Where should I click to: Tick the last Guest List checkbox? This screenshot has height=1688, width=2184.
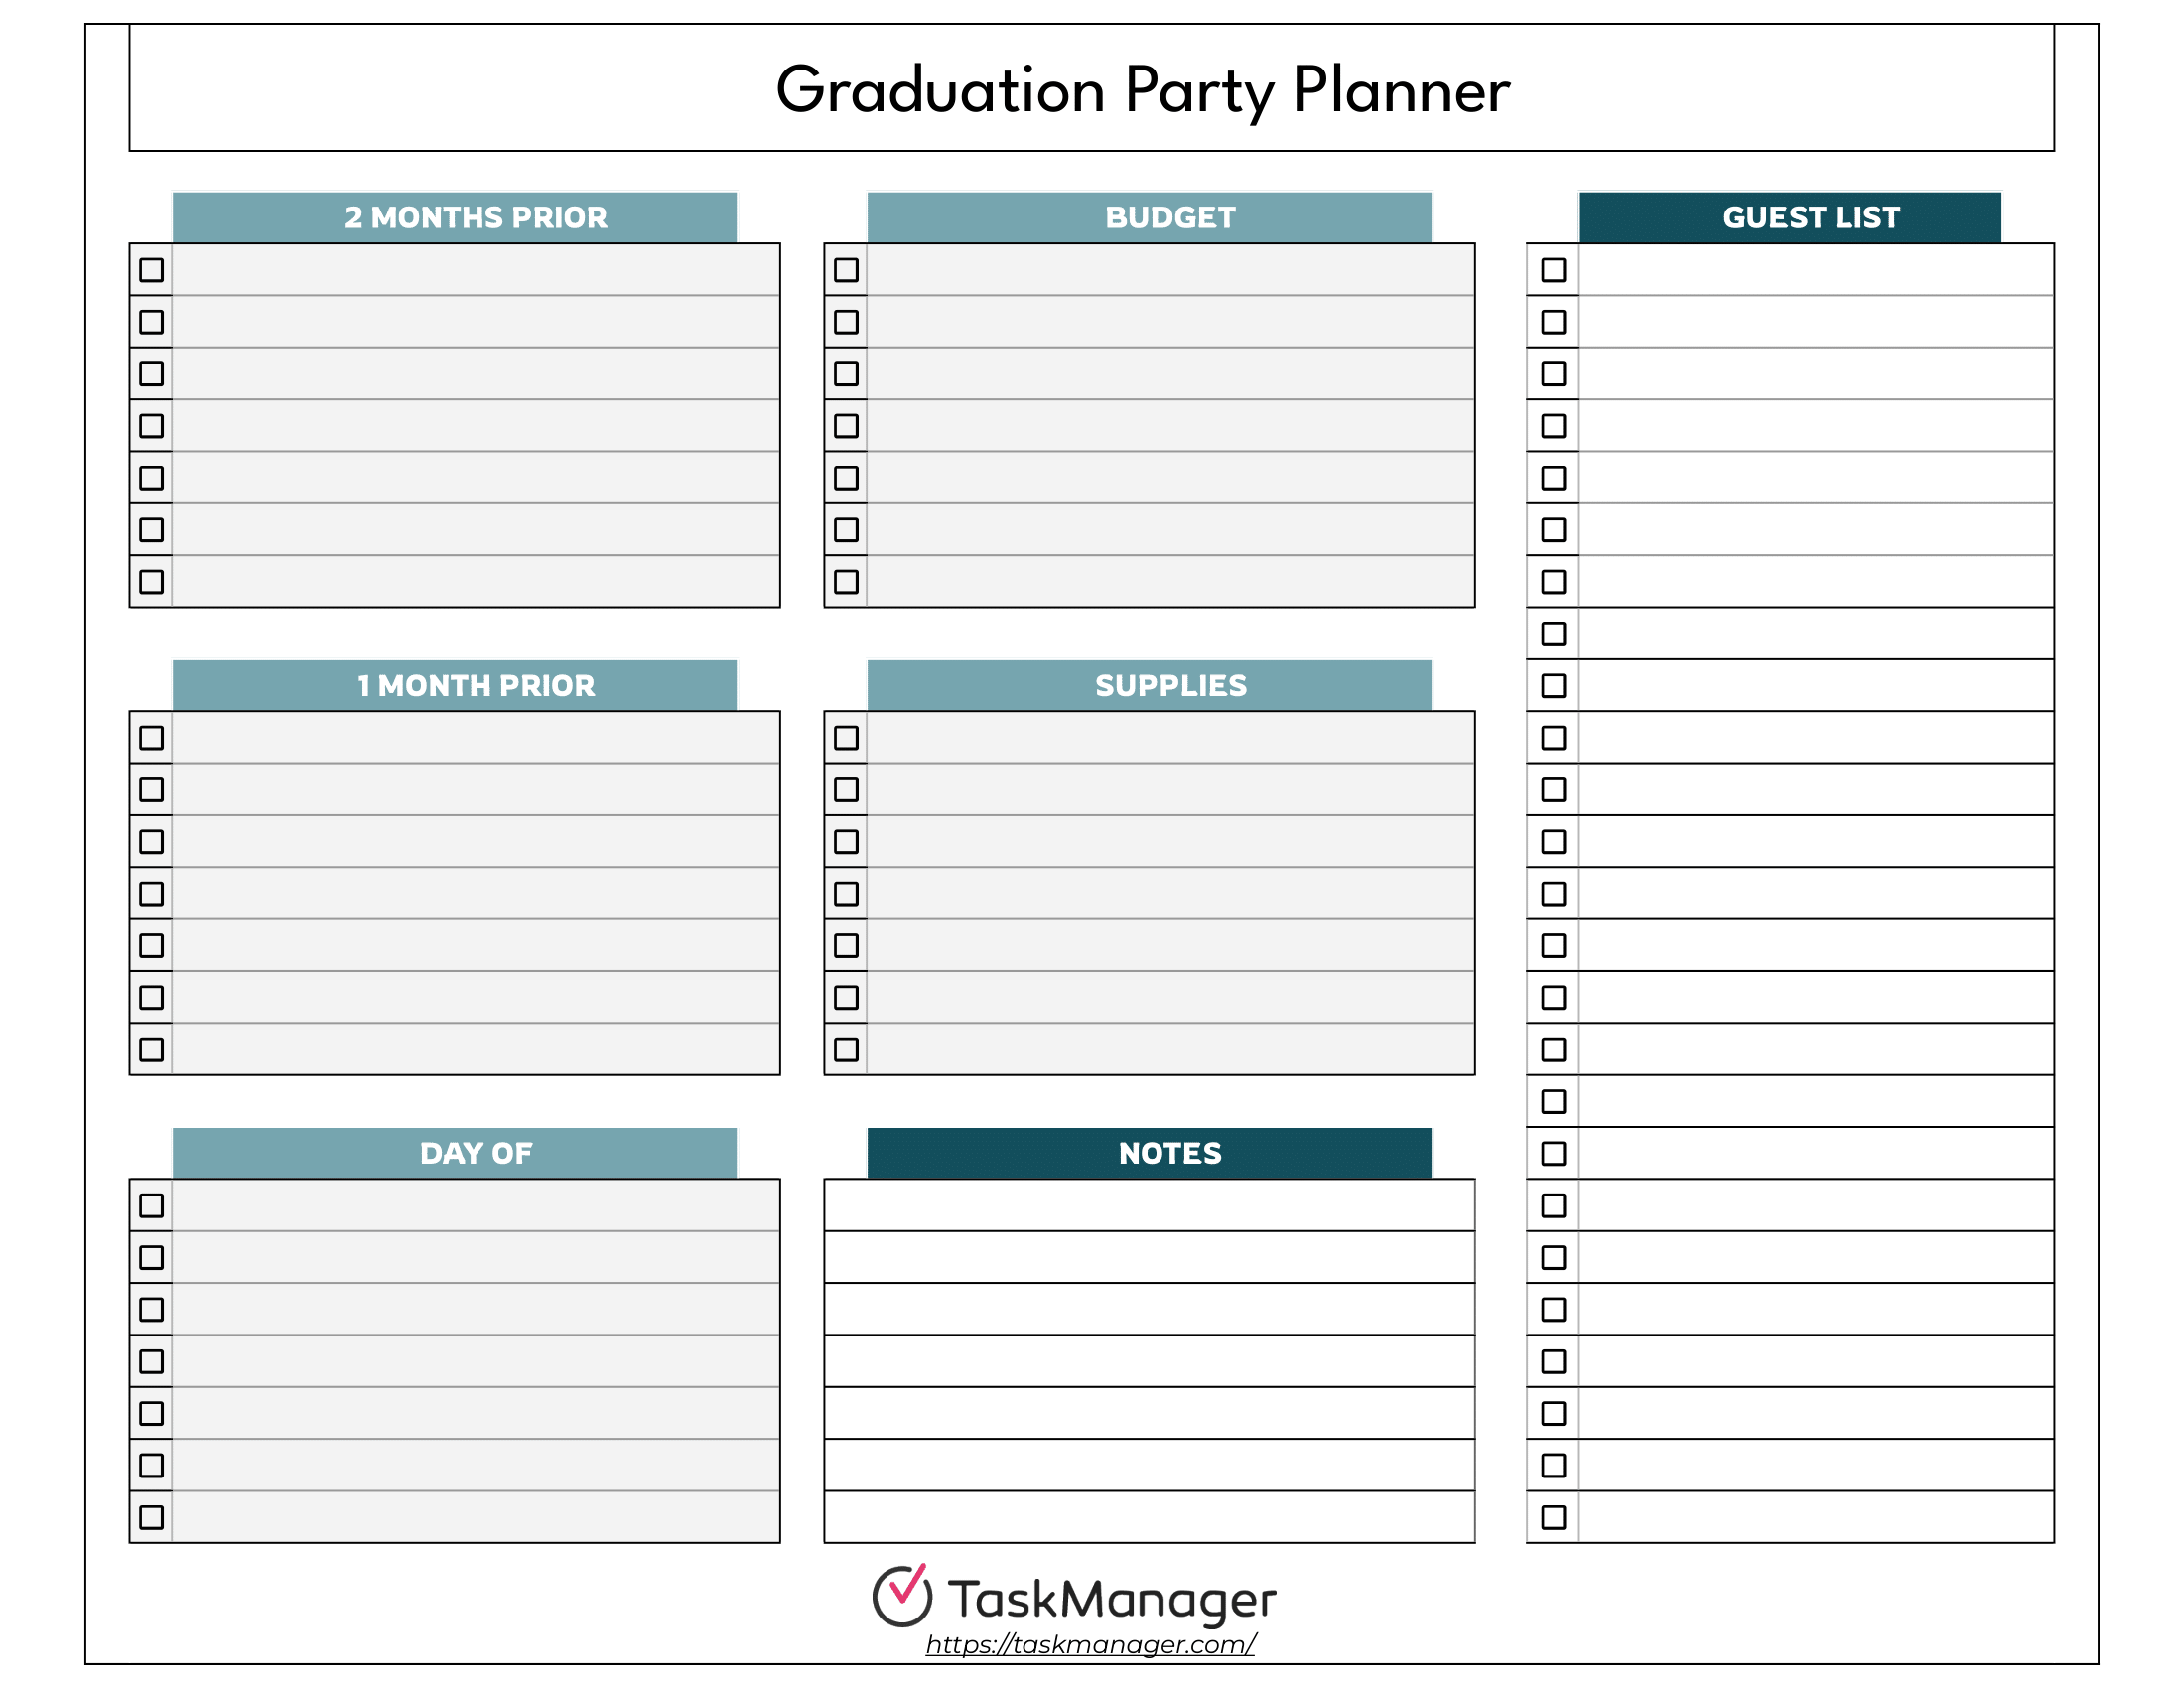point(1553,1517)
